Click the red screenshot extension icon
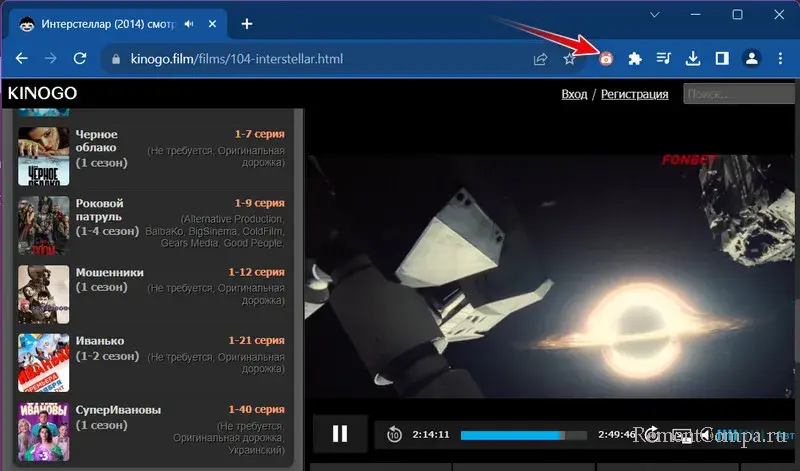Image resolution: width=800 pixels, height=471 pixels. point(606,59)
